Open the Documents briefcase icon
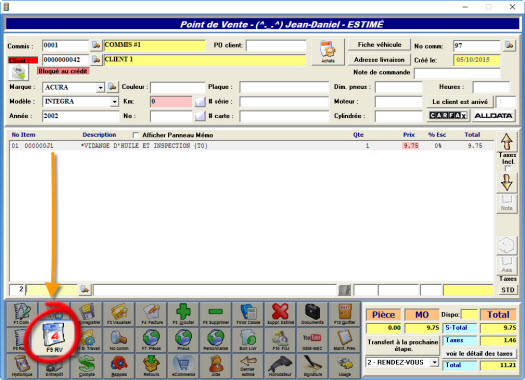 pos(312,314)
